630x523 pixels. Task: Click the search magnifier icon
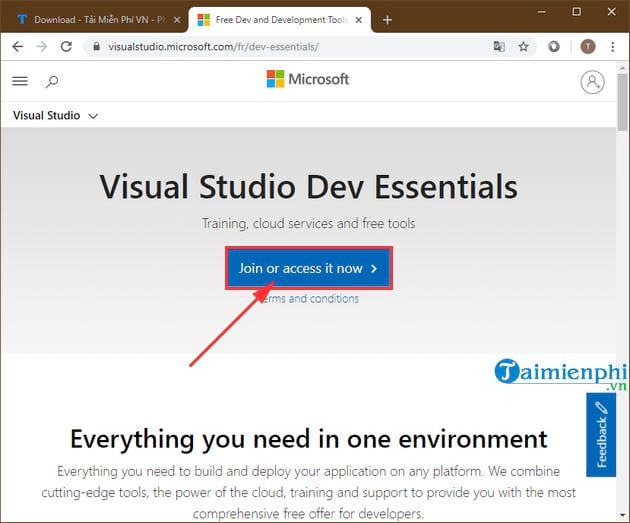click(x=51, y=82)
